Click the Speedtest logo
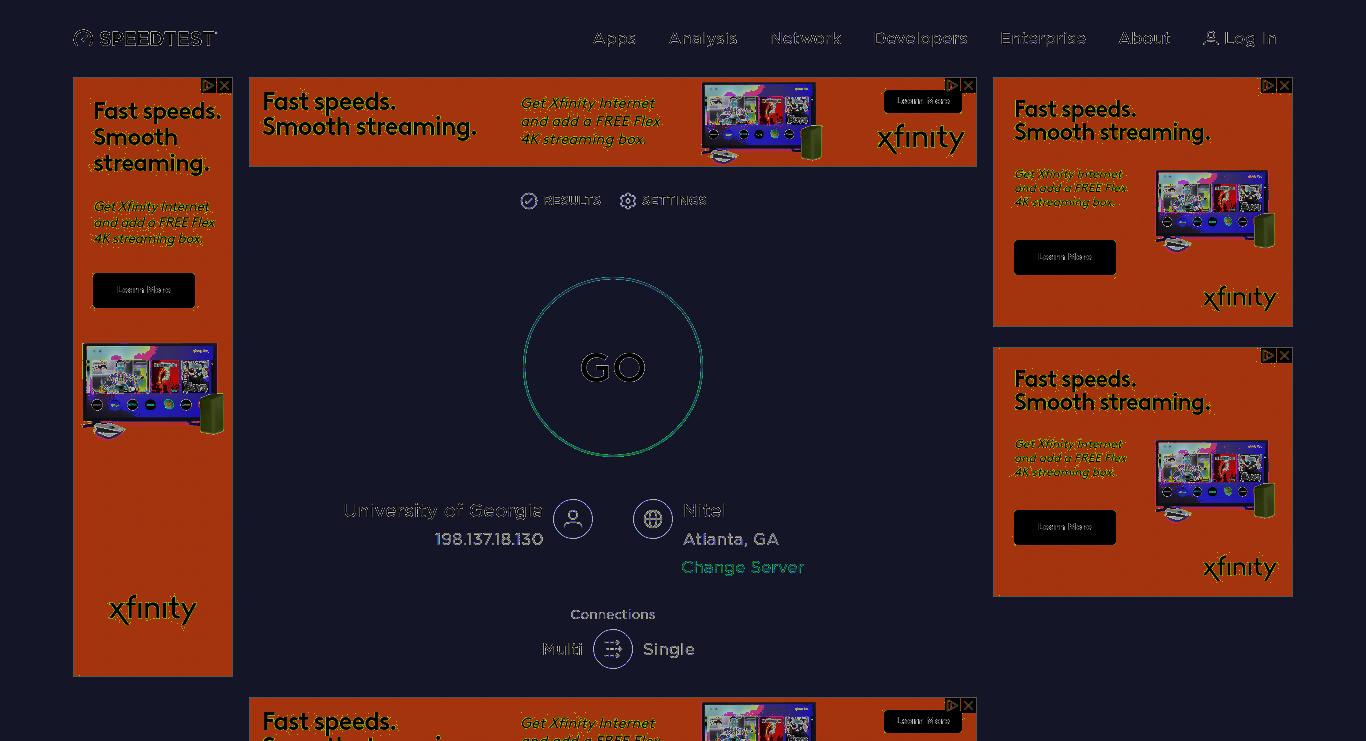This screenshot has height=741, width=1366. click(x=145, y=38)
